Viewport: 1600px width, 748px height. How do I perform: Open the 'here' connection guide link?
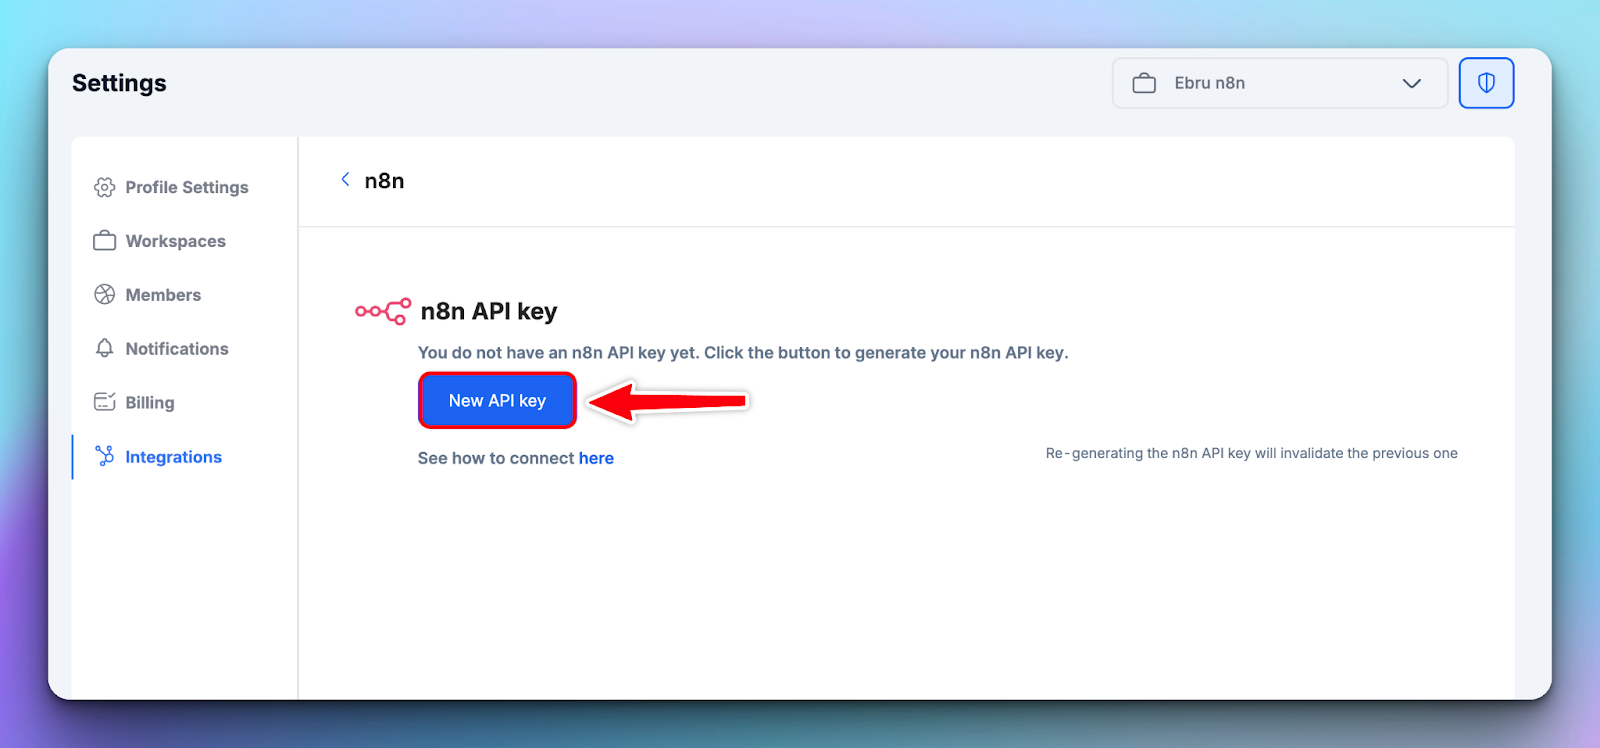[x=596, y=458]
